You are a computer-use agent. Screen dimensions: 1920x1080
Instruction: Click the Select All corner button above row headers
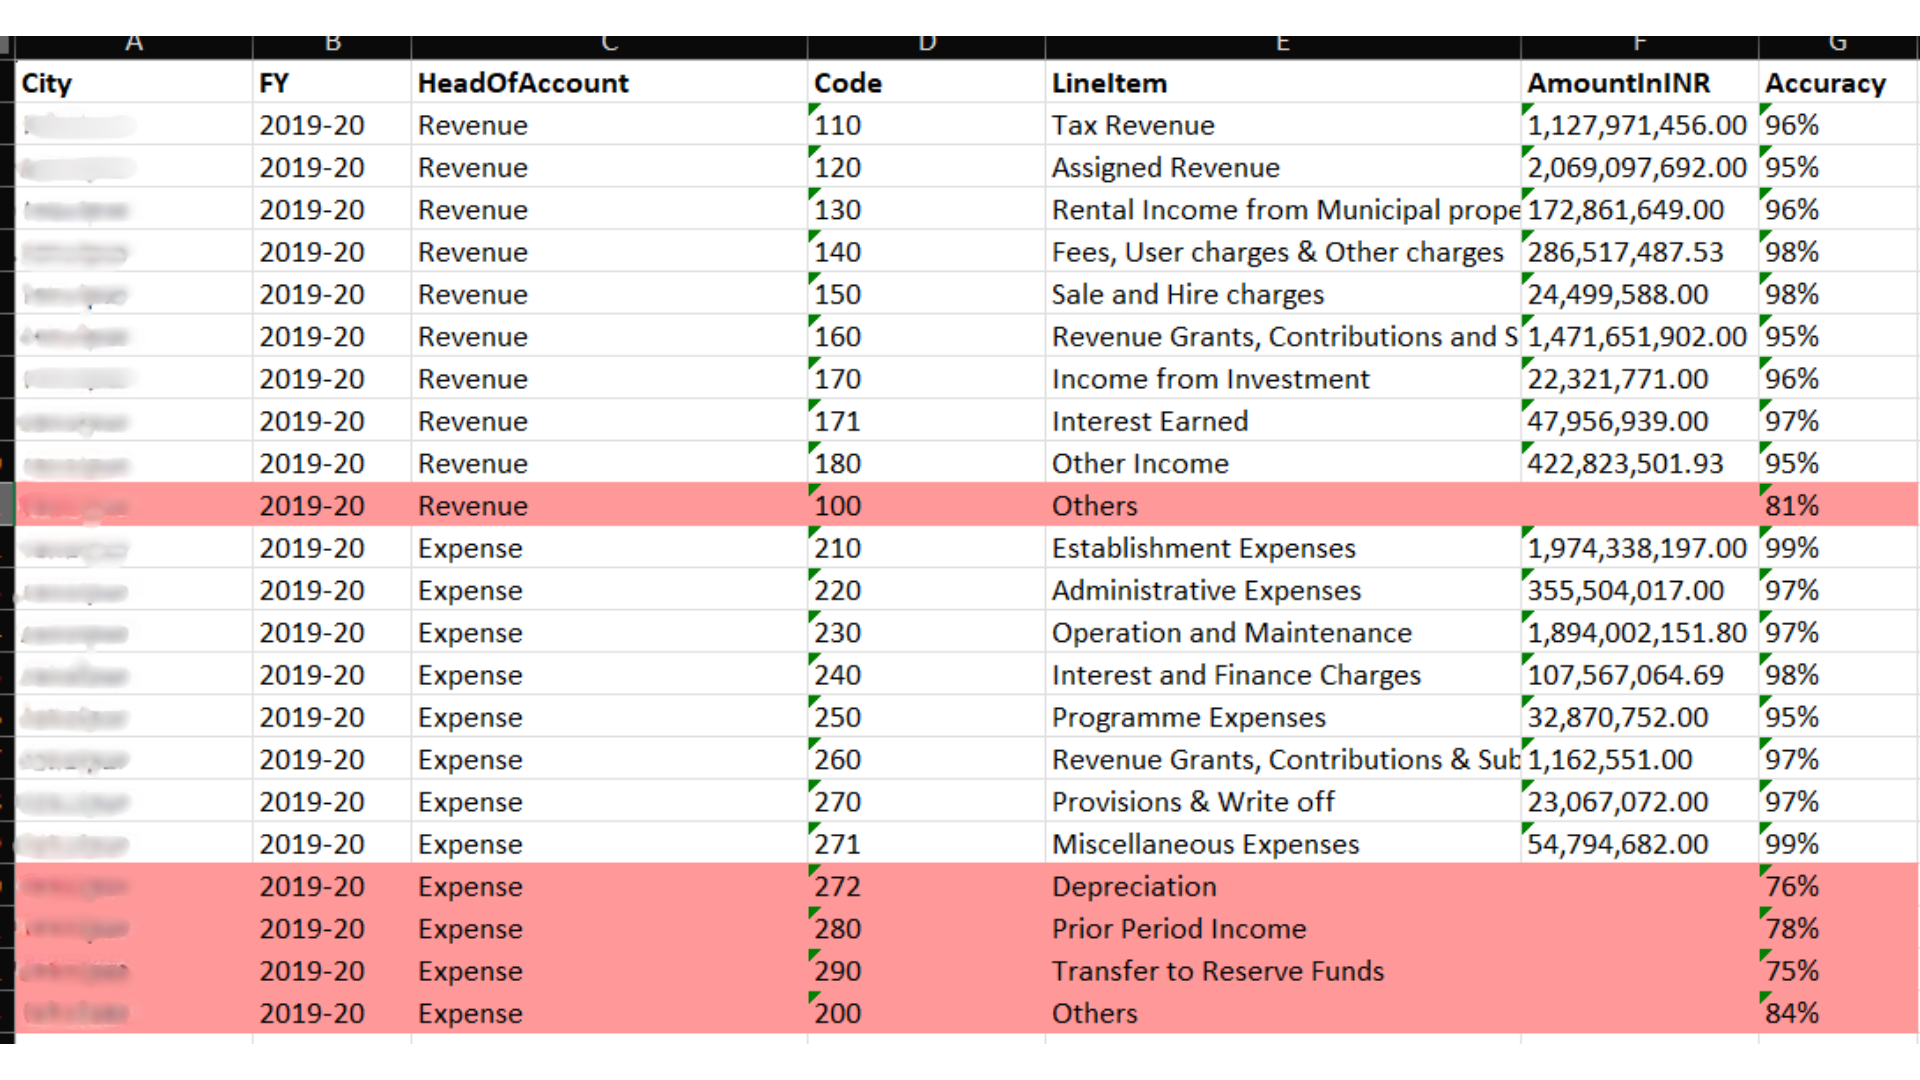[x=7, y=42]
